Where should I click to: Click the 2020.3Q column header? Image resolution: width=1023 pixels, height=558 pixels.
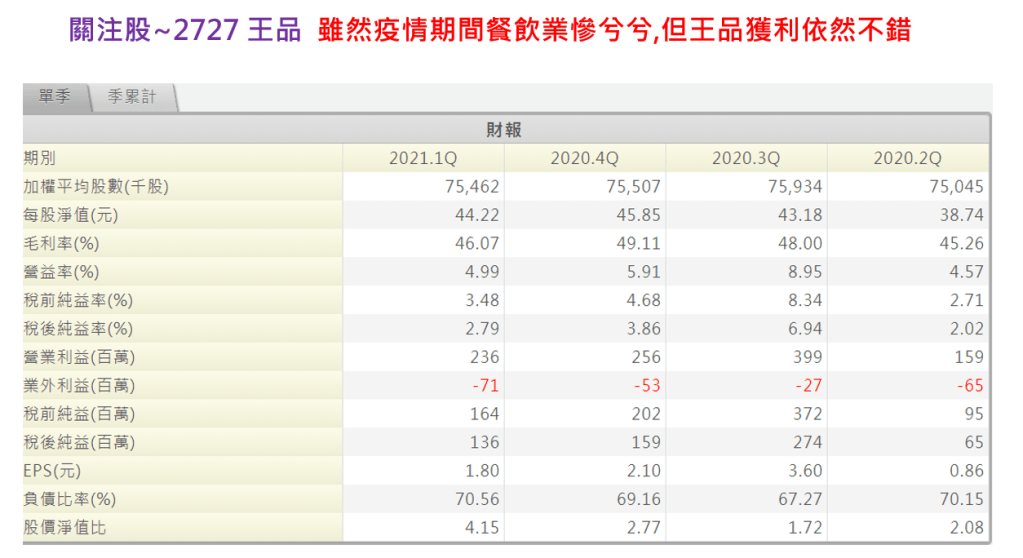tap(746, 158)
